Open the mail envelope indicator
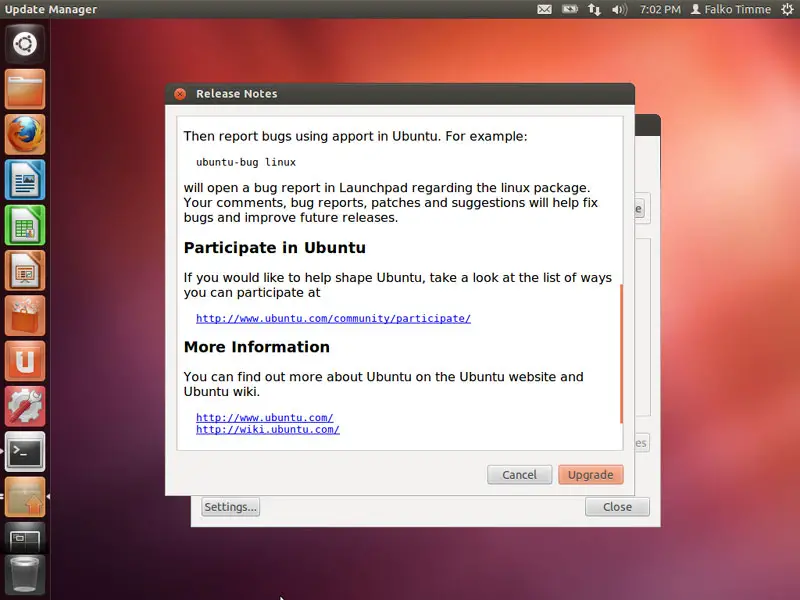 pyautogui.click(x=544, y=9)
